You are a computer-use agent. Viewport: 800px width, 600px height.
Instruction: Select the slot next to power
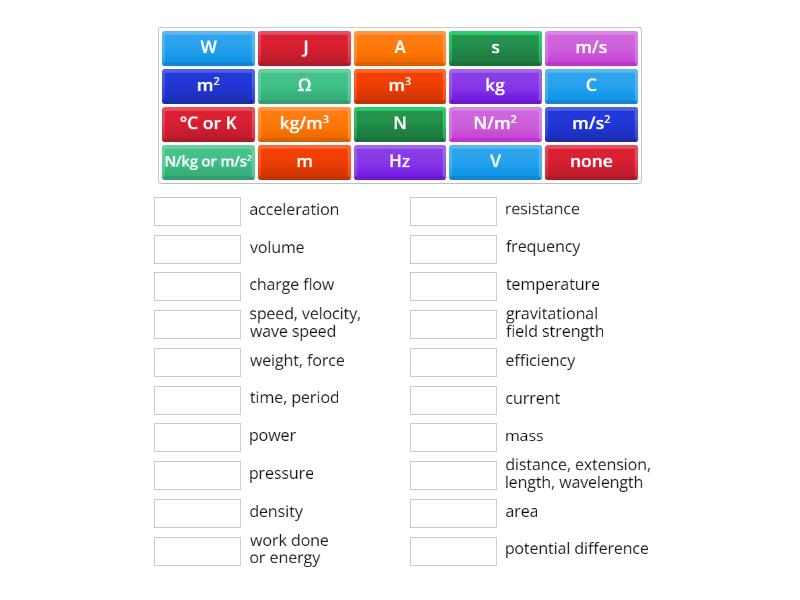[x=197, y=437]
